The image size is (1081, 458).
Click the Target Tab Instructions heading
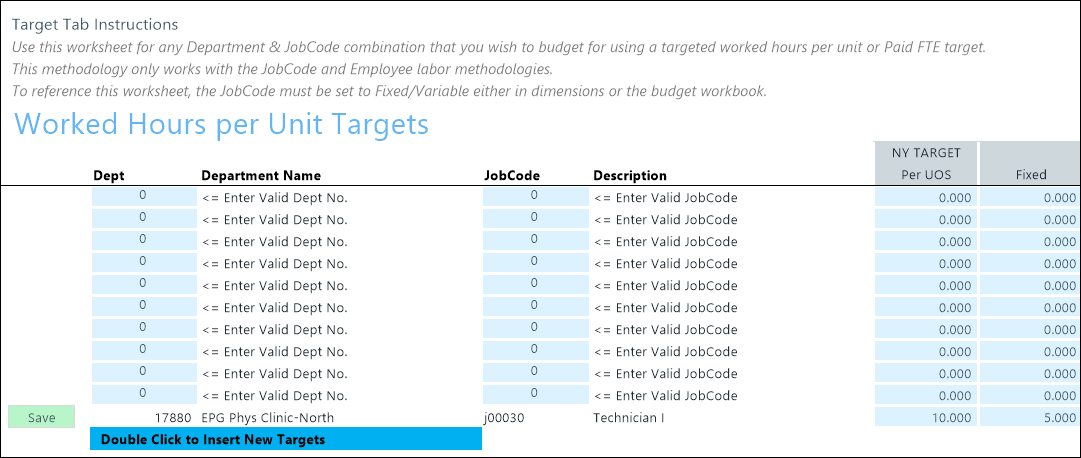pos(95,24)
